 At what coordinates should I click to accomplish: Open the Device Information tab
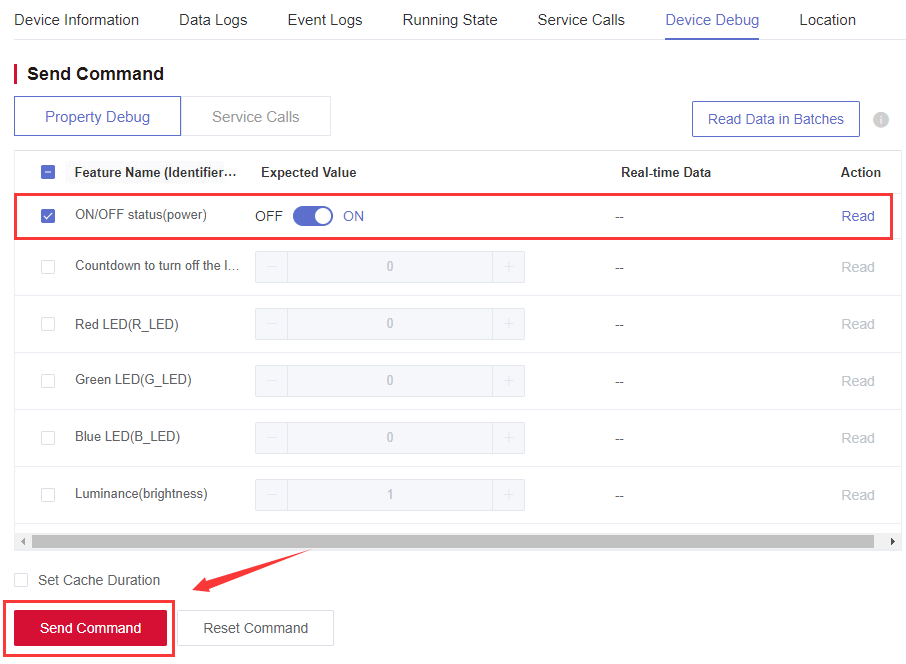point(76,20)
